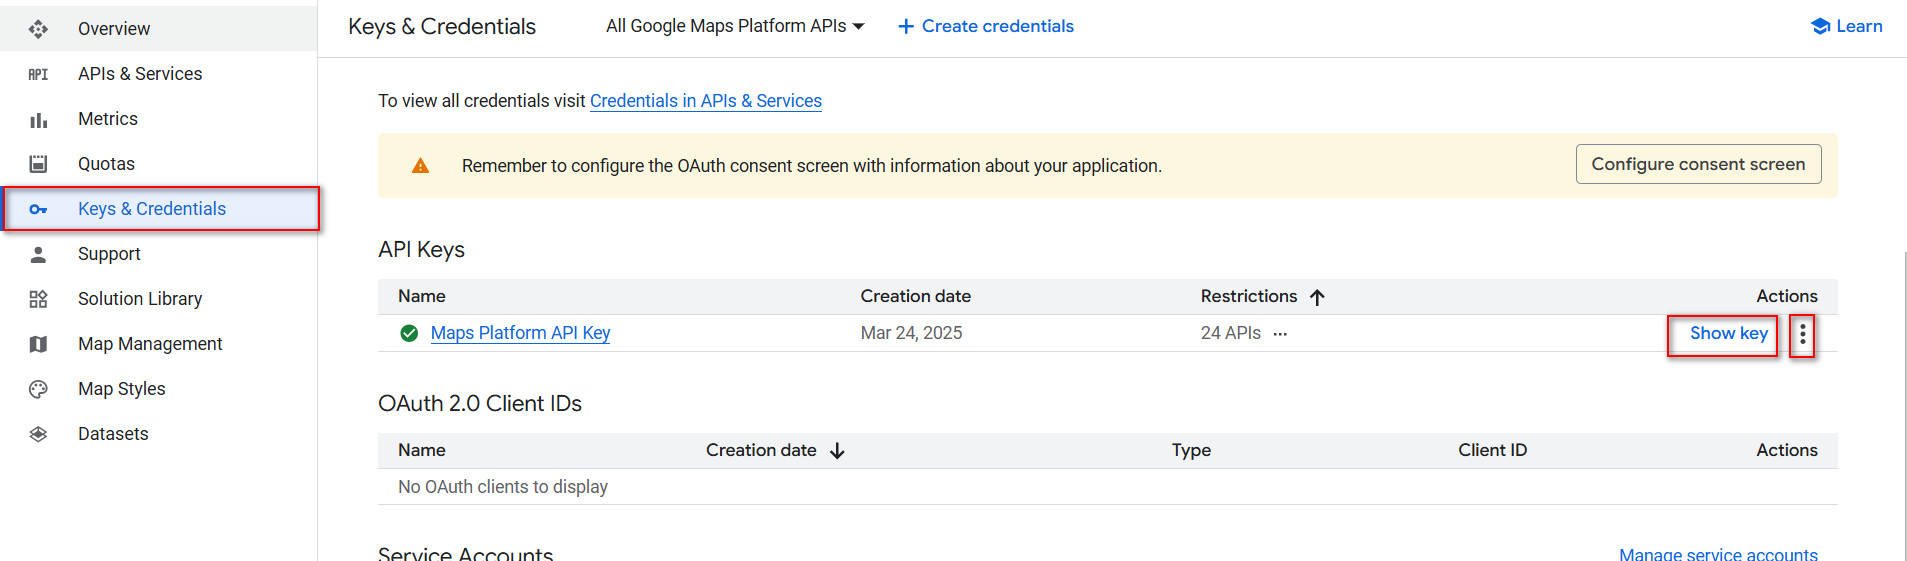Click the API Keys Name column header
1907x561 pixels.
[422, 296]
